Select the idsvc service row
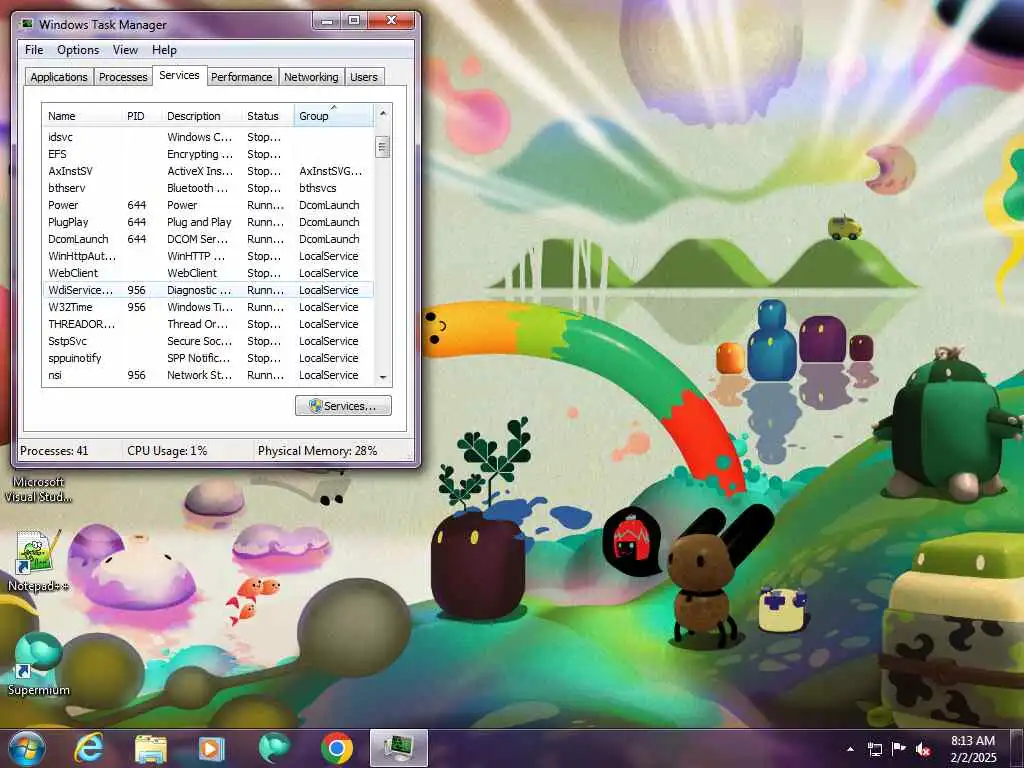The width and height of the screenshot is (1024, 768). pos(208,137)
